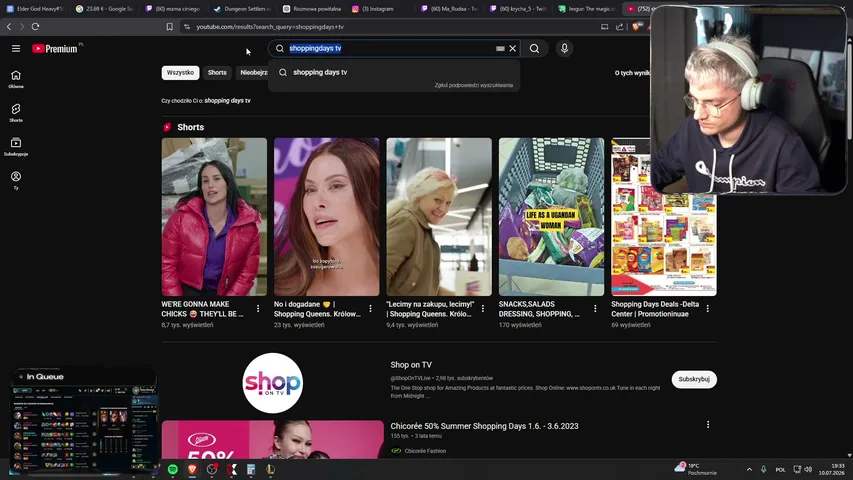This screenshot has height=480, width=853.
Task: Go to YouTube Premium home logo
Action: (54, 48)
